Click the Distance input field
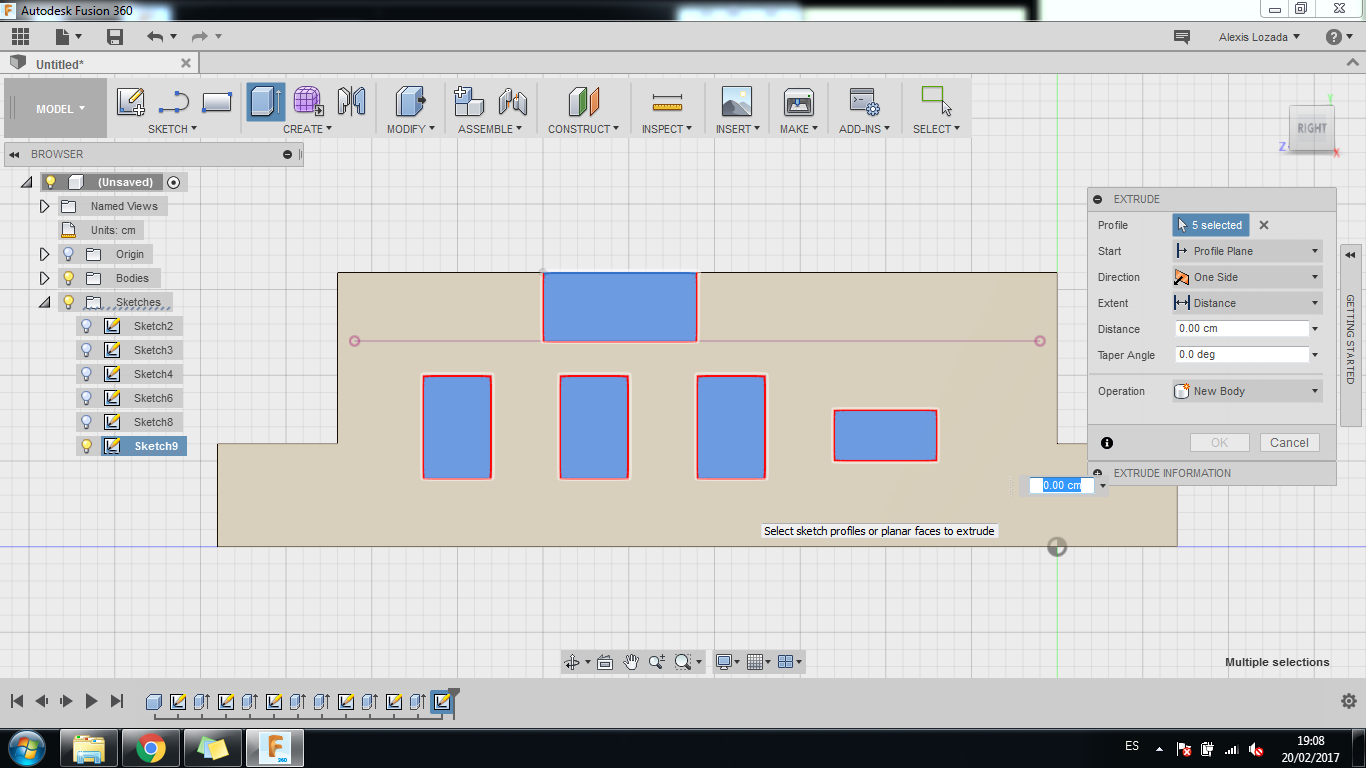The image size is (1366, 768). [x=1242, y=329]
